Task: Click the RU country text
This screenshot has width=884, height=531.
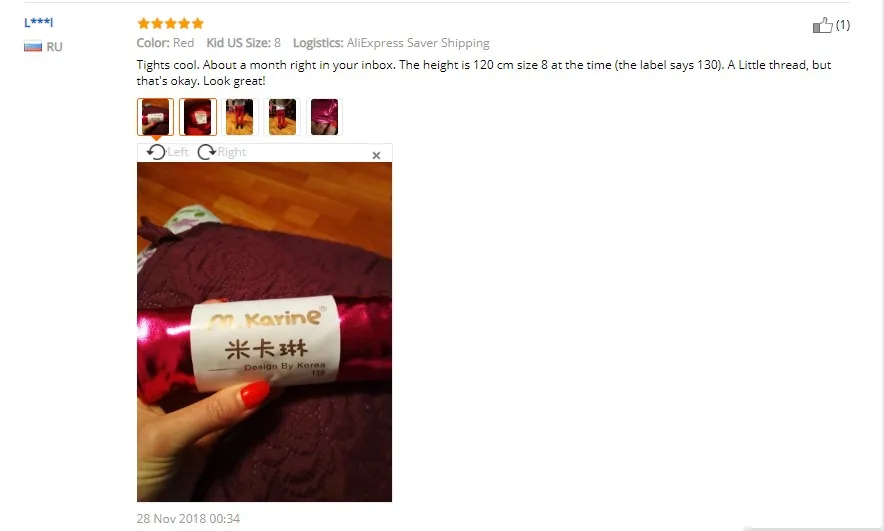Action: [x=54, y=47]
